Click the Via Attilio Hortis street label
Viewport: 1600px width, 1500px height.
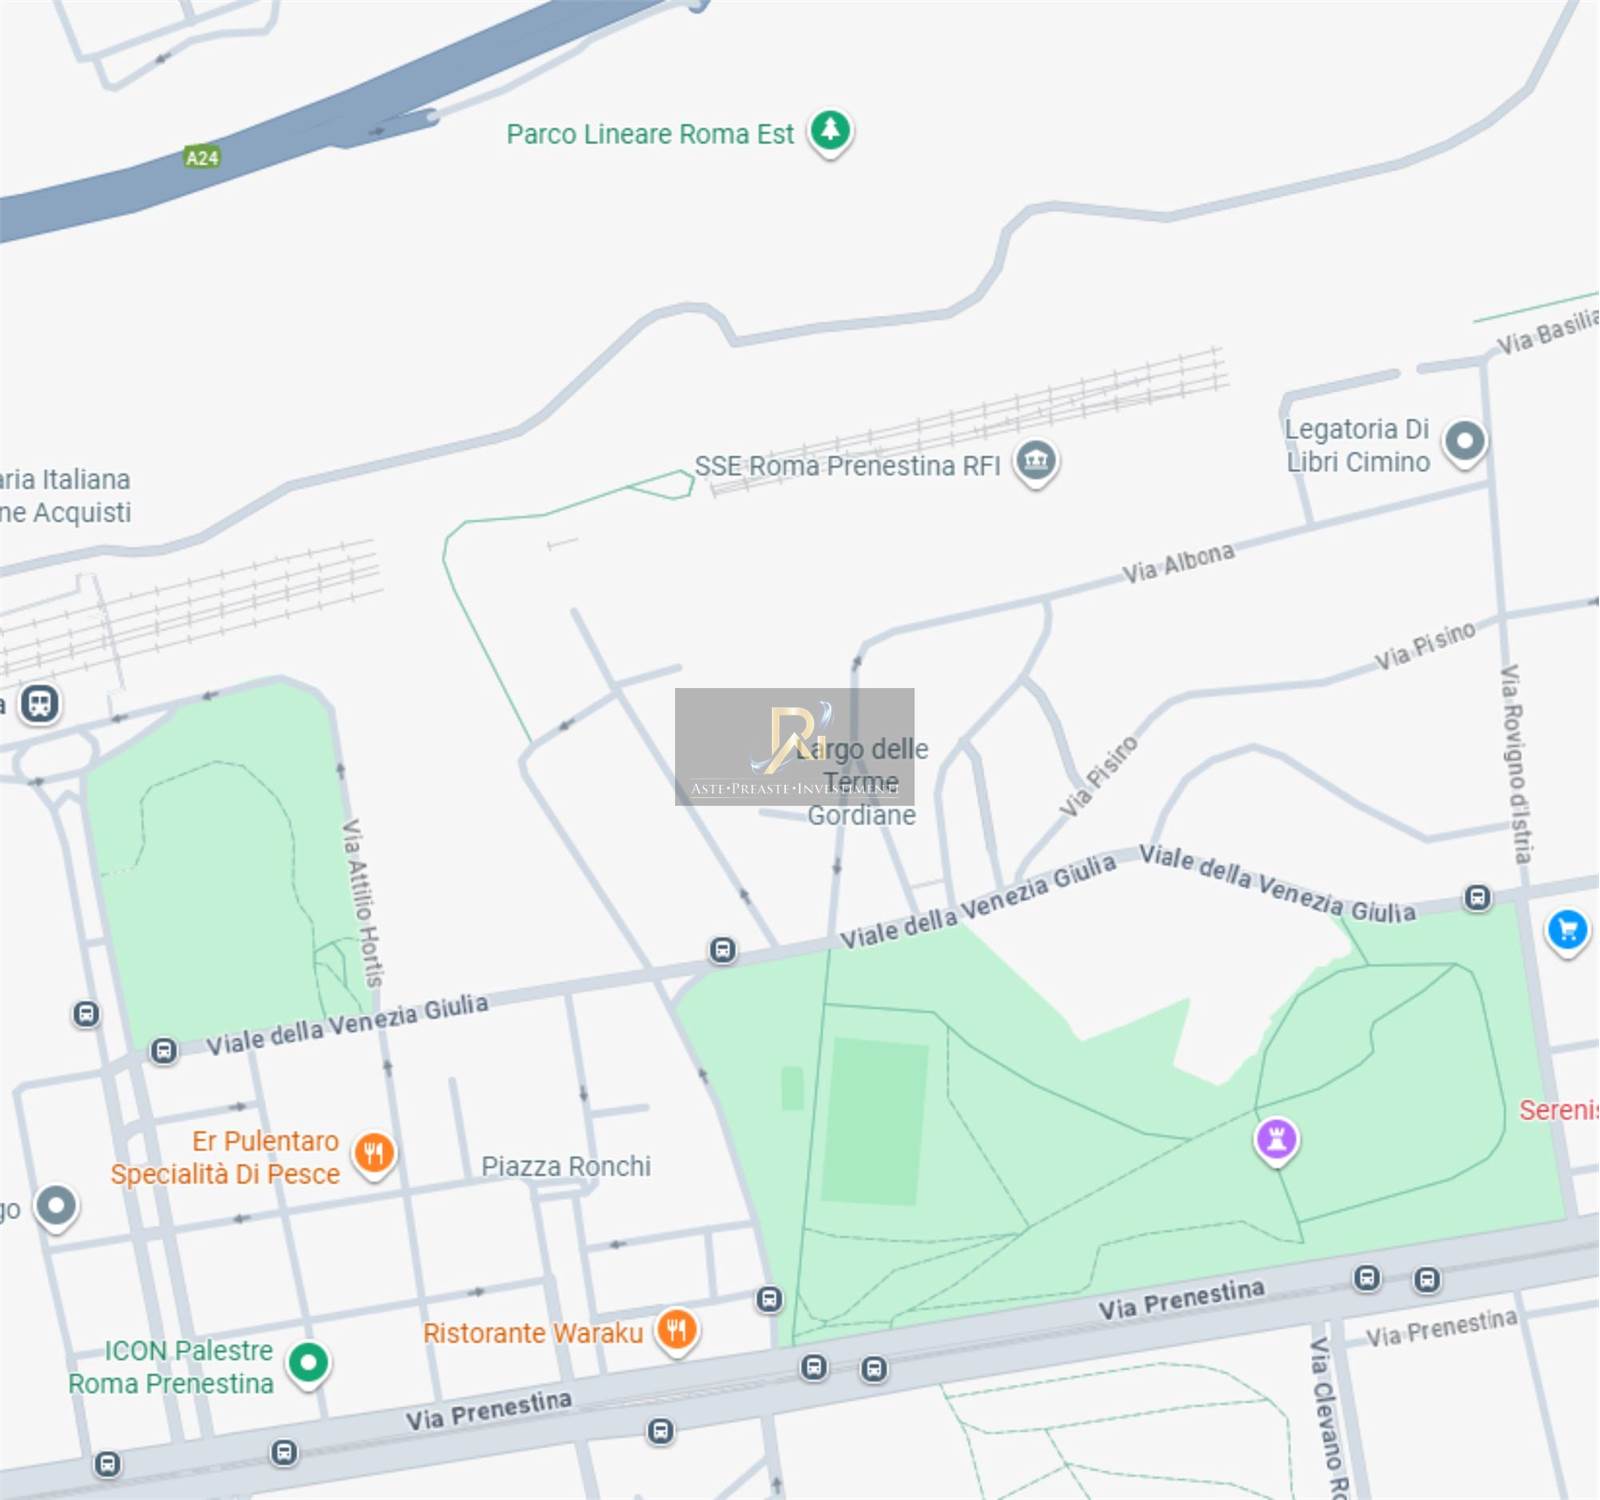[362, 903]
